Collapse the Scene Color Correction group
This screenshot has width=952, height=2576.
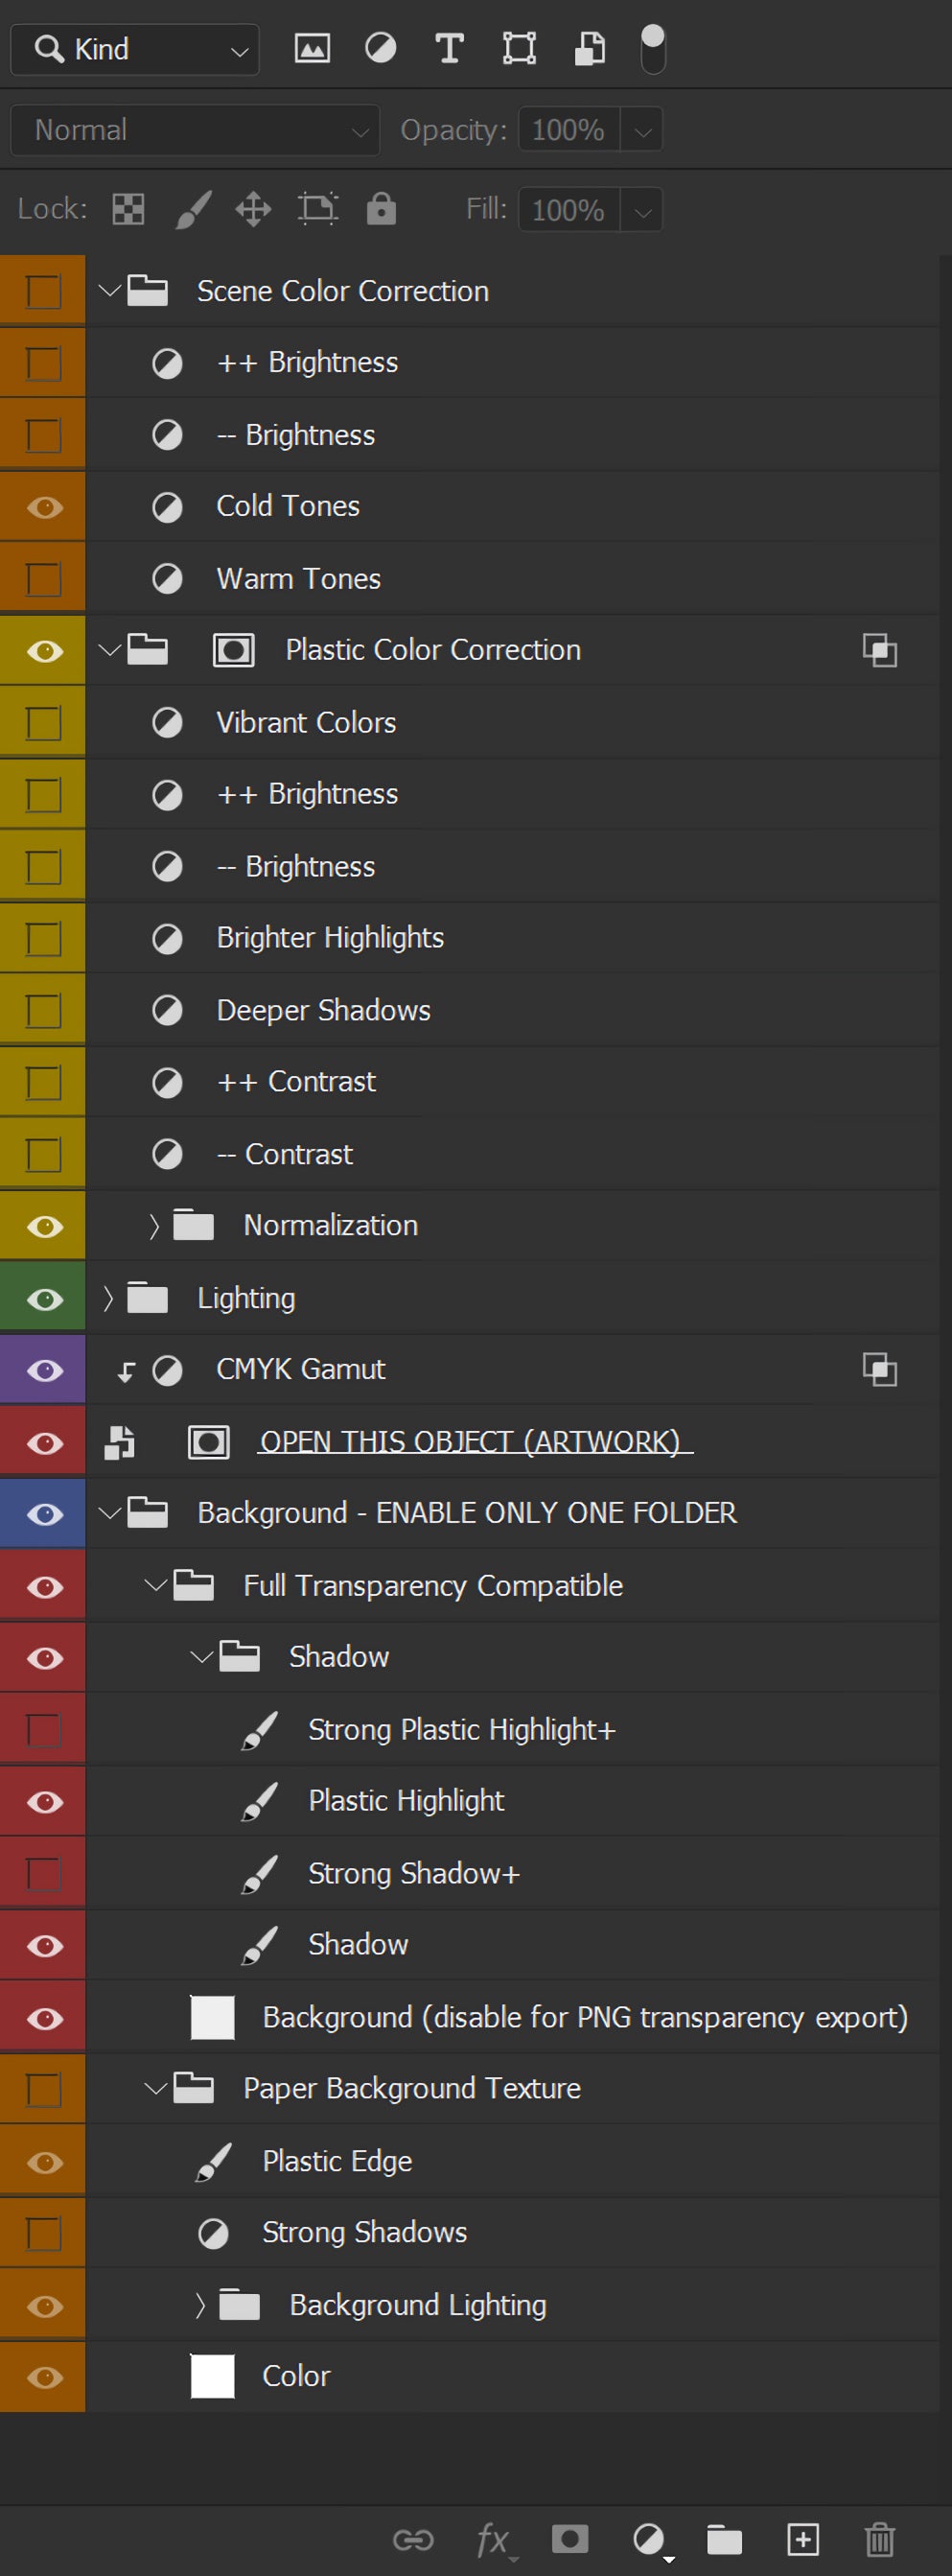pos(109,291)
